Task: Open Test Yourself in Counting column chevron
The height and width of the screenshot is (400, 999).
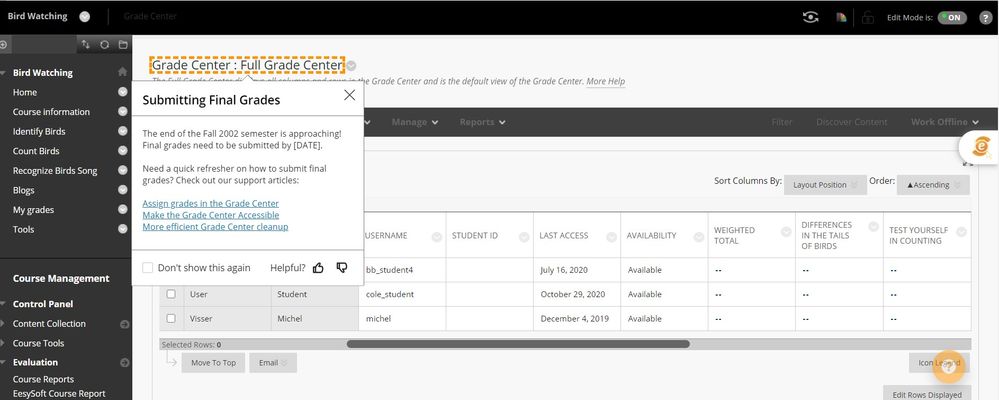Action: 961,232
